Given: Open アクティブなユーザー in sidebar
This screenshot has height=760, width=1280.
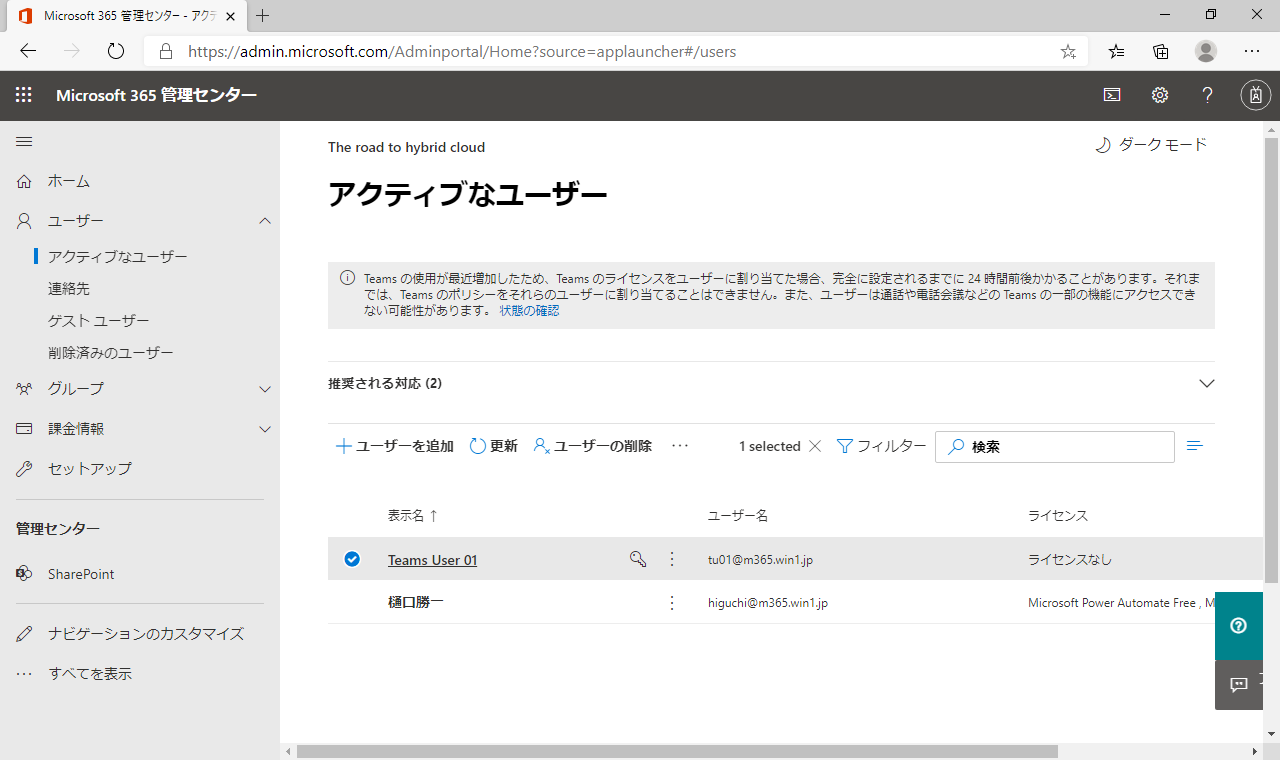Looking at the screenshot, I should point(118,257).
